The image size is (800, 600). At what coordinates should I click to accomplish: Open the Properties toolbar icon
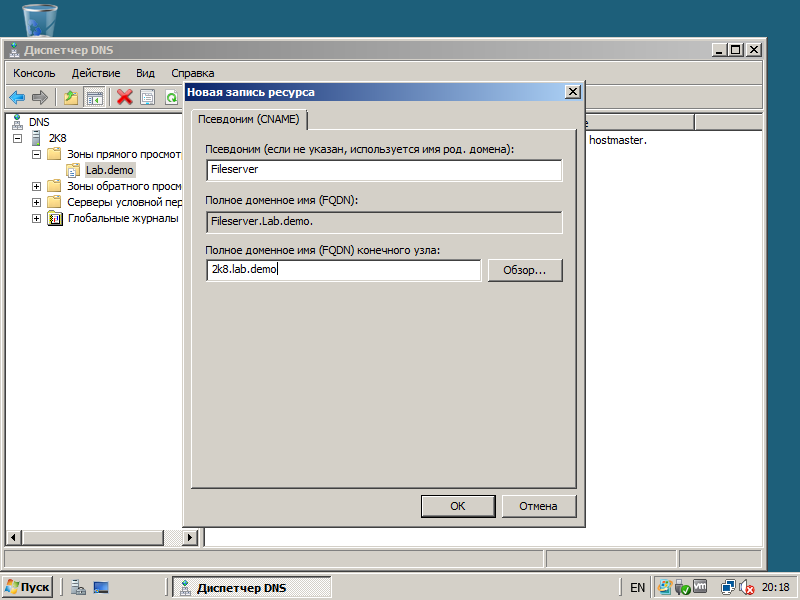click(147, 97)
